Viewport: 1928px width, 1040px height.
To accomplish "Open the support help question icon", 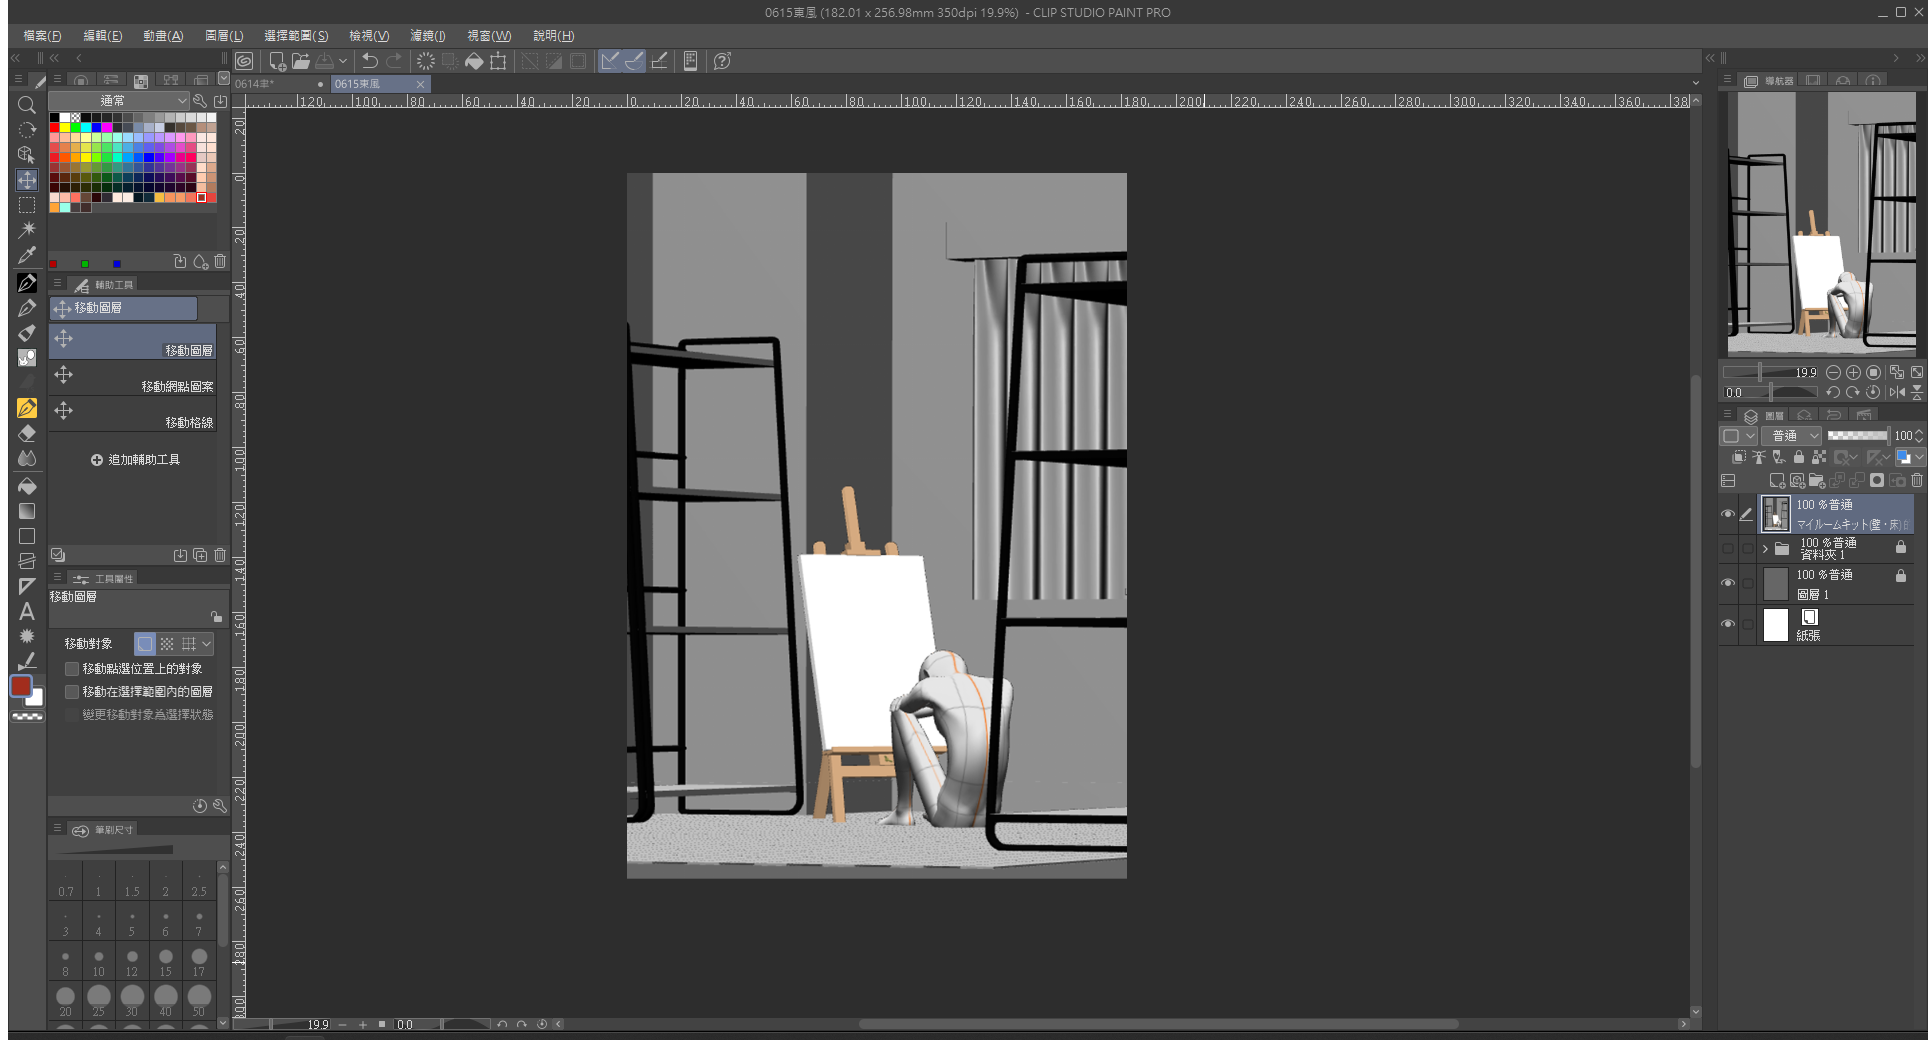I will pyautogui.click(x=722, y=61).
